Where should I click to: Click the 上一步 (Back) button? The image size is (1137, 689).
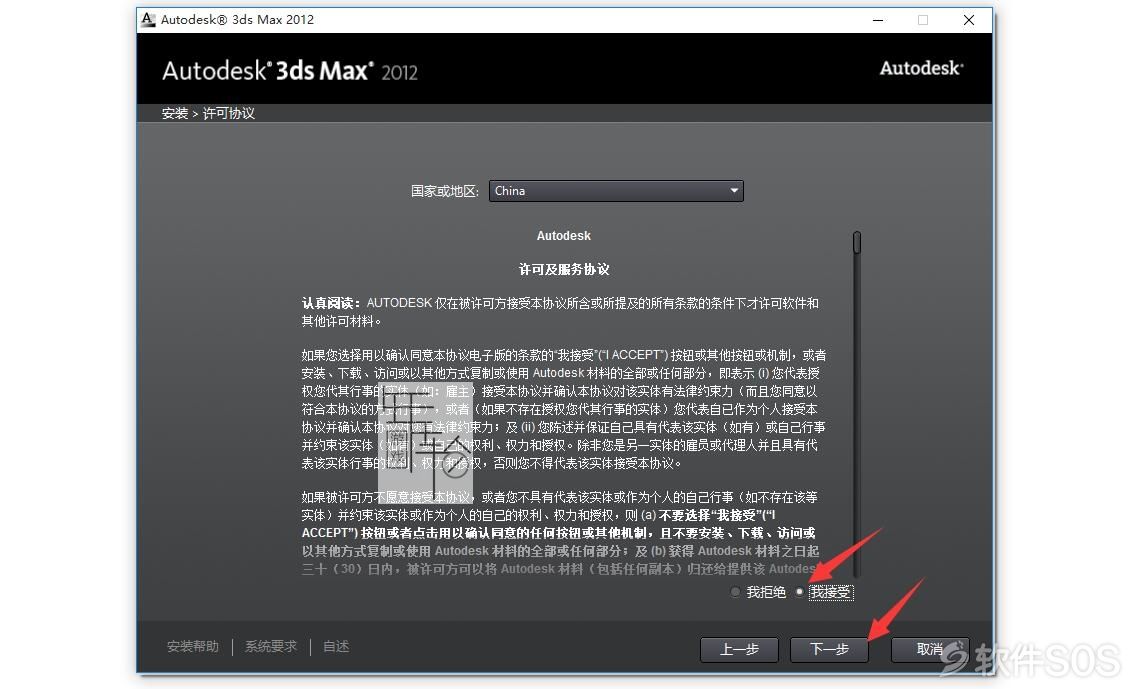tap(739, 649)
